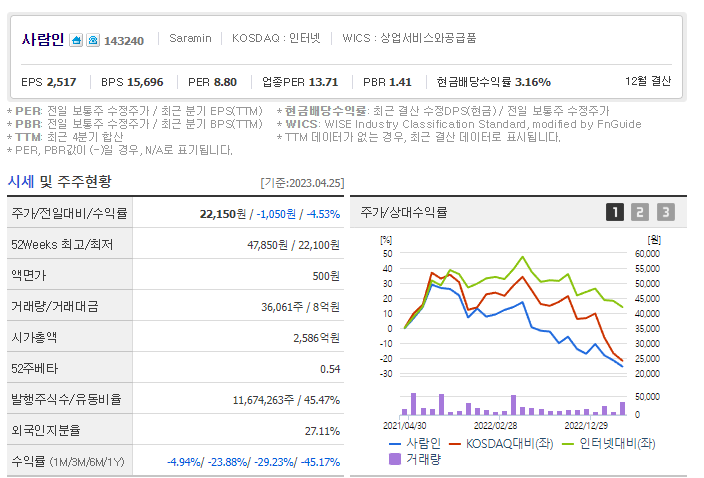Click the 발행주식수/유동비율 row label
Image resolution: width=704 pixels, height=478 pixels.
(x=66, y=399)
